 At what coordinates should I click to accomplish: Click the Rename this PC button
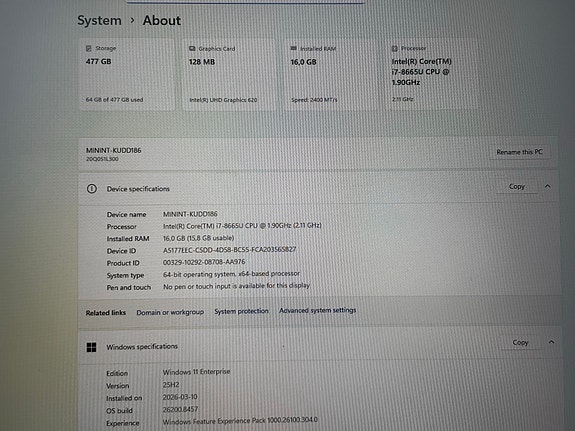tap(519, 152)
